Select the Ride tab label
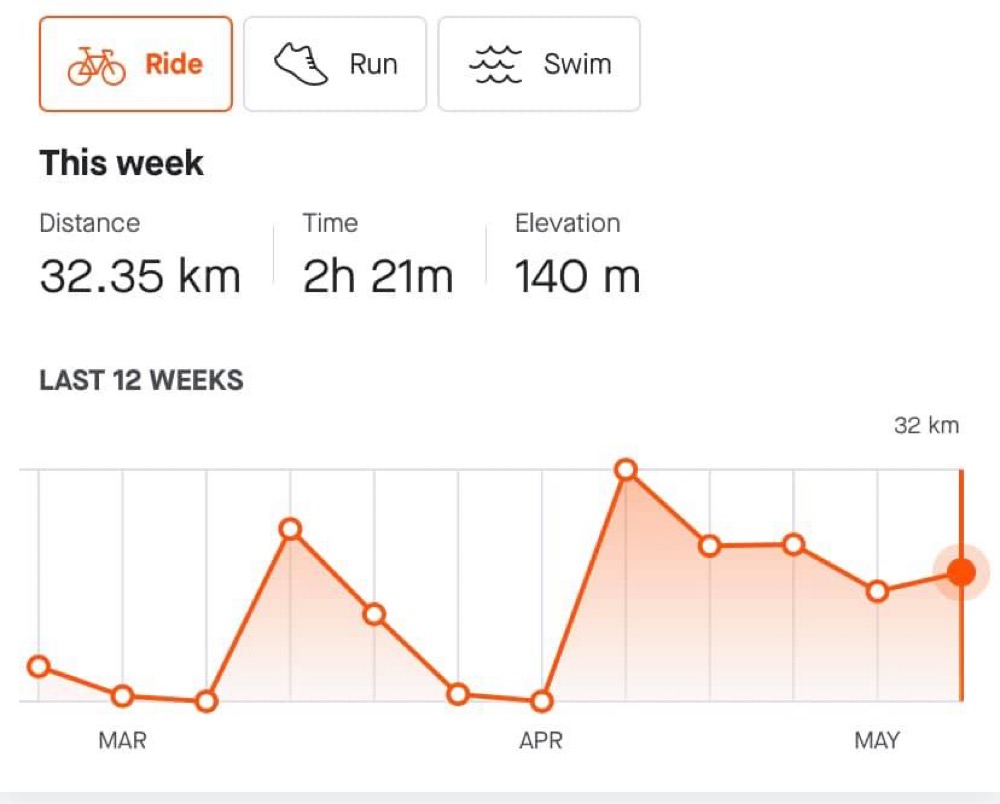Viewport: 1000px width, 804px height. (174, 65)
